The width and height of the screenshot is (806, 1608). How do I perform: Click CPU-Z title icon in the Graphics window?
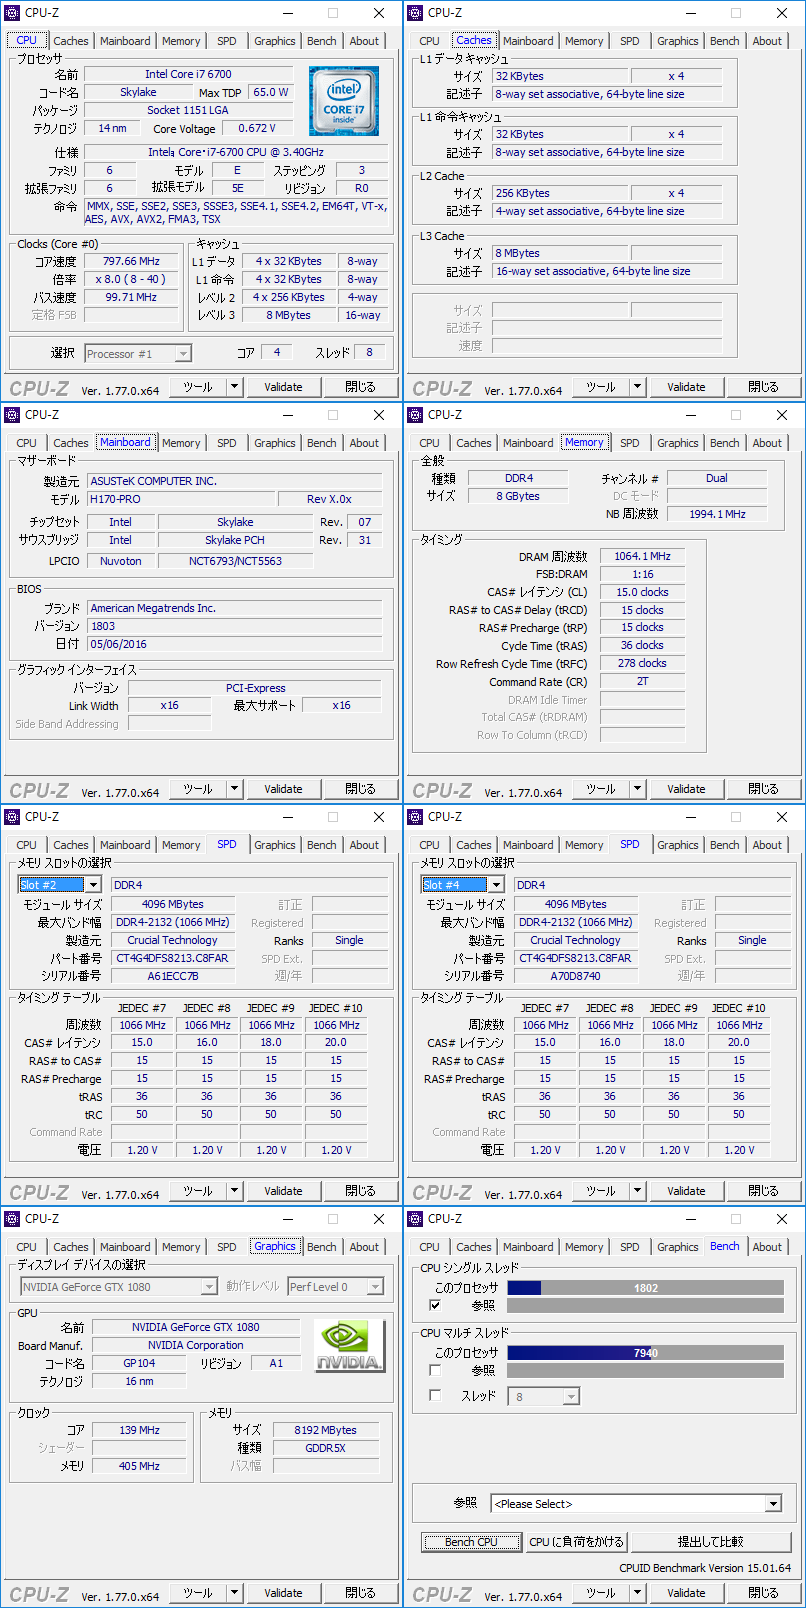pyautogui.click(x=13, y=1219)
